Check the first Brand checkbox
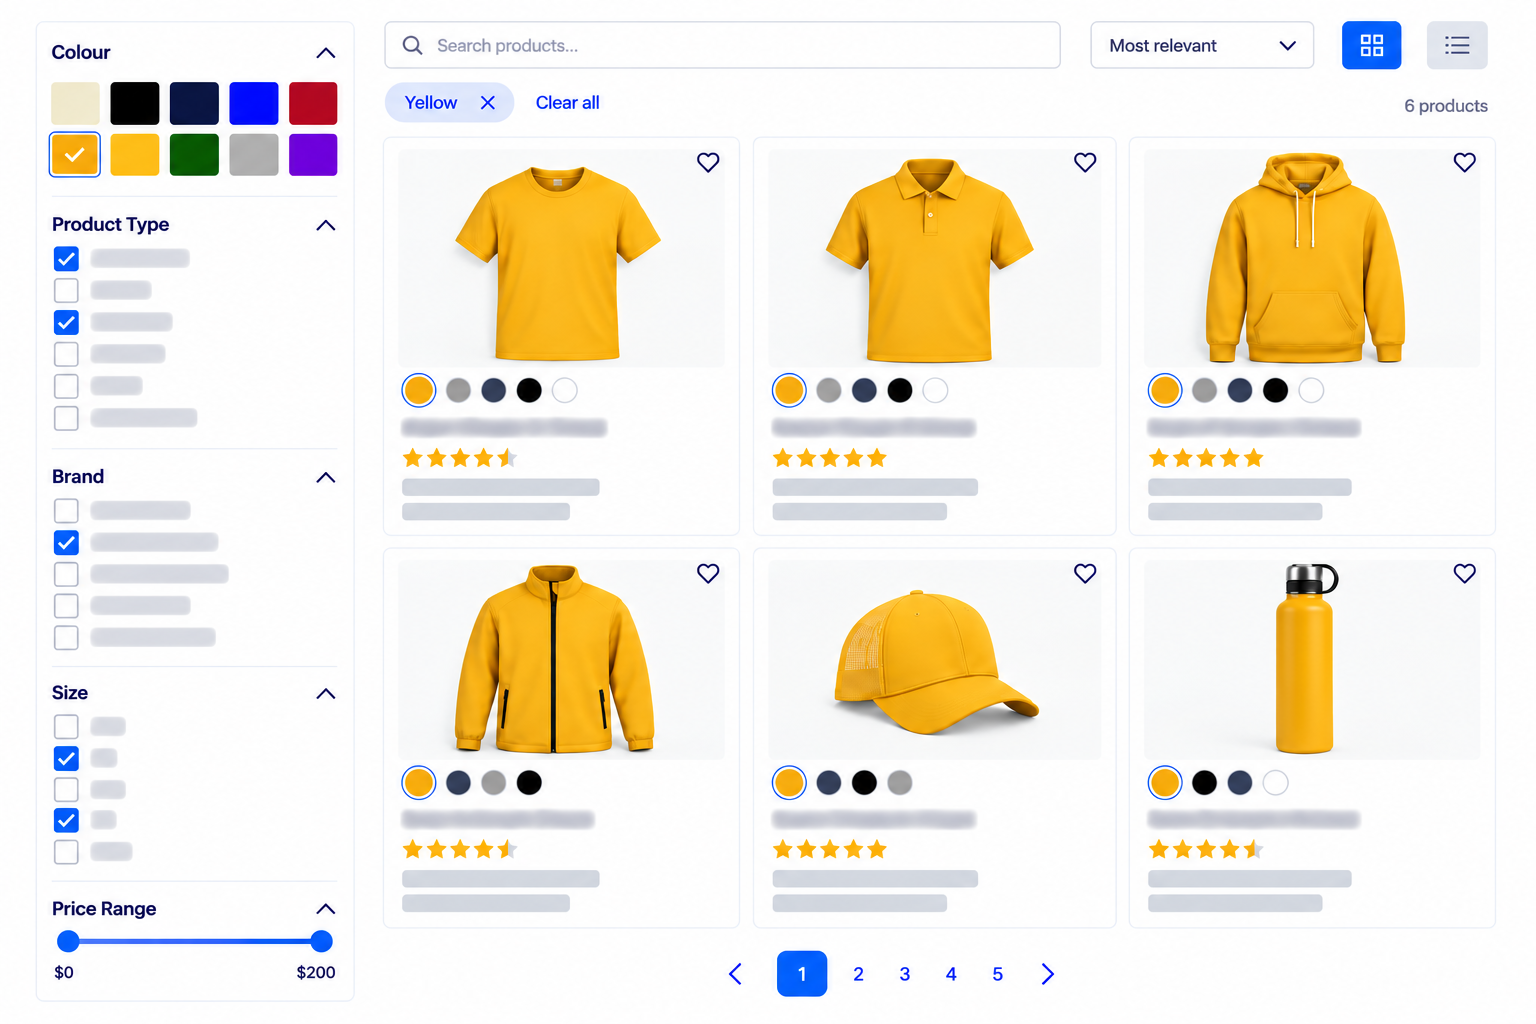The width and height of the screenshot is (1536, 1024). coord(66,511)
